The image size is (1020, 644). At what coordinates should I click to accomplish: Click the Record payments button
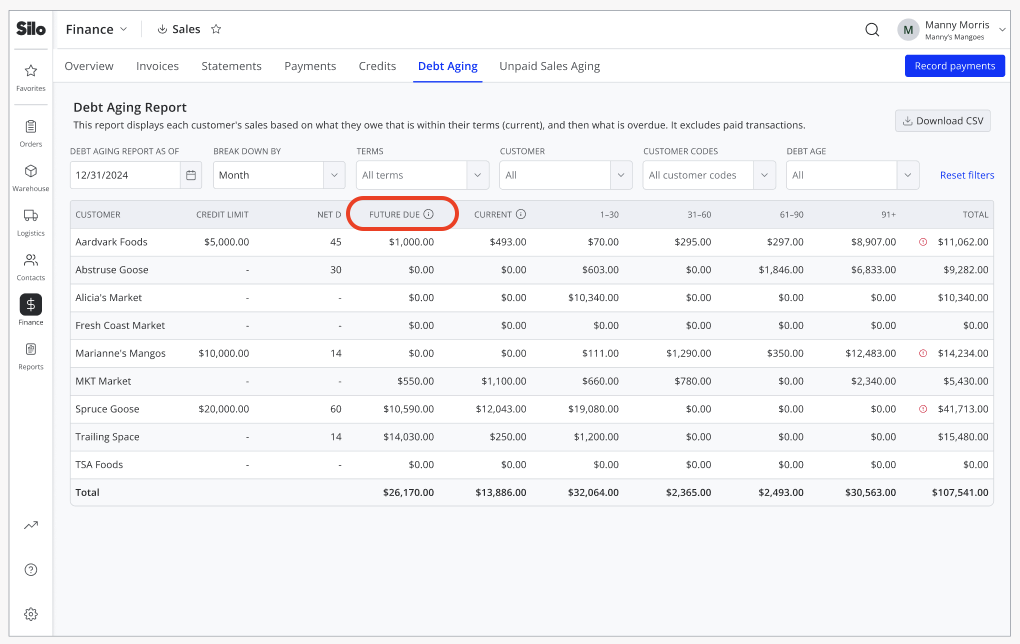[x=954, y=66]
